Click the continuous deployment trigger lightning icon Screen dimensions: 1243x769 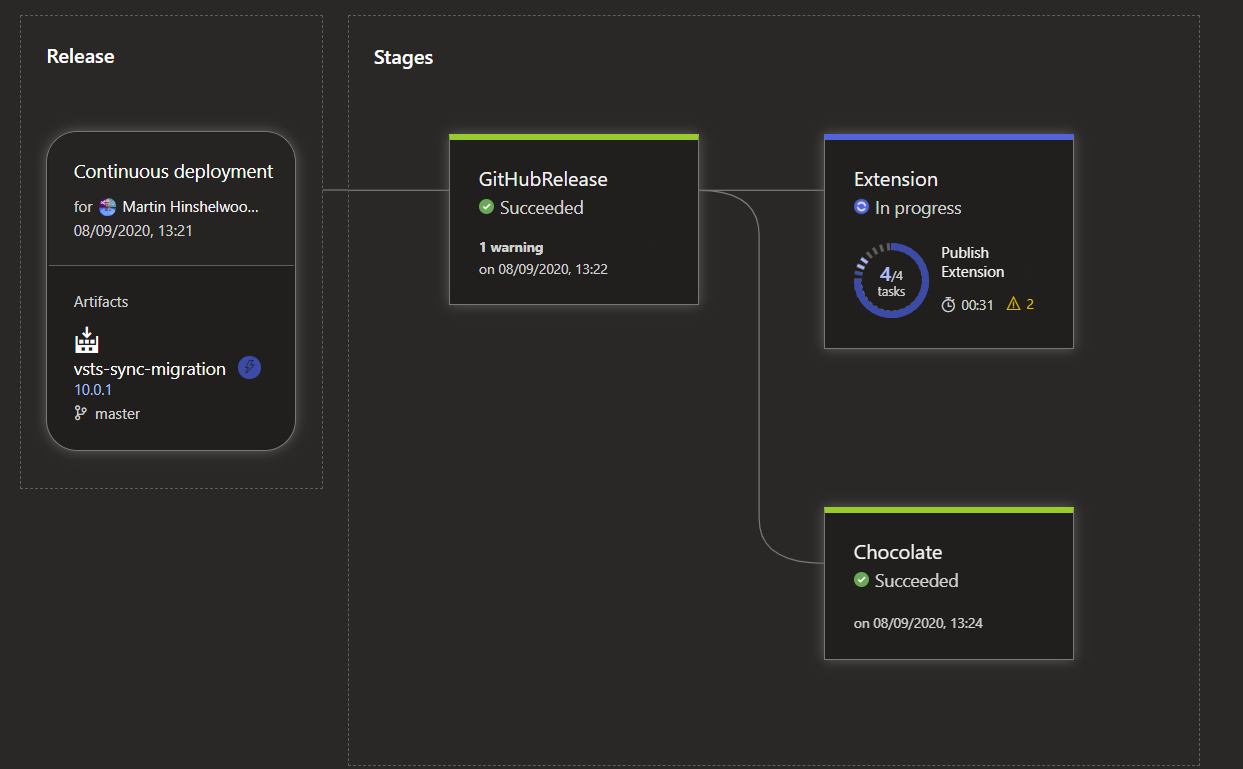pos(249,367)
